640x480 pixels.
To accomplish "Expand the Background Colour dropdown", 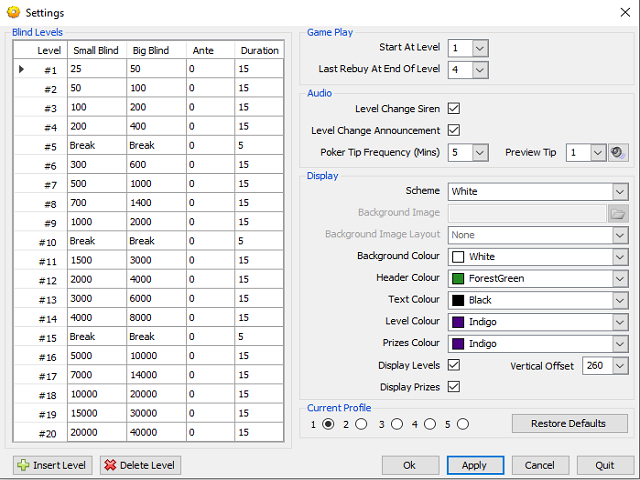I will tap(620, 257).
